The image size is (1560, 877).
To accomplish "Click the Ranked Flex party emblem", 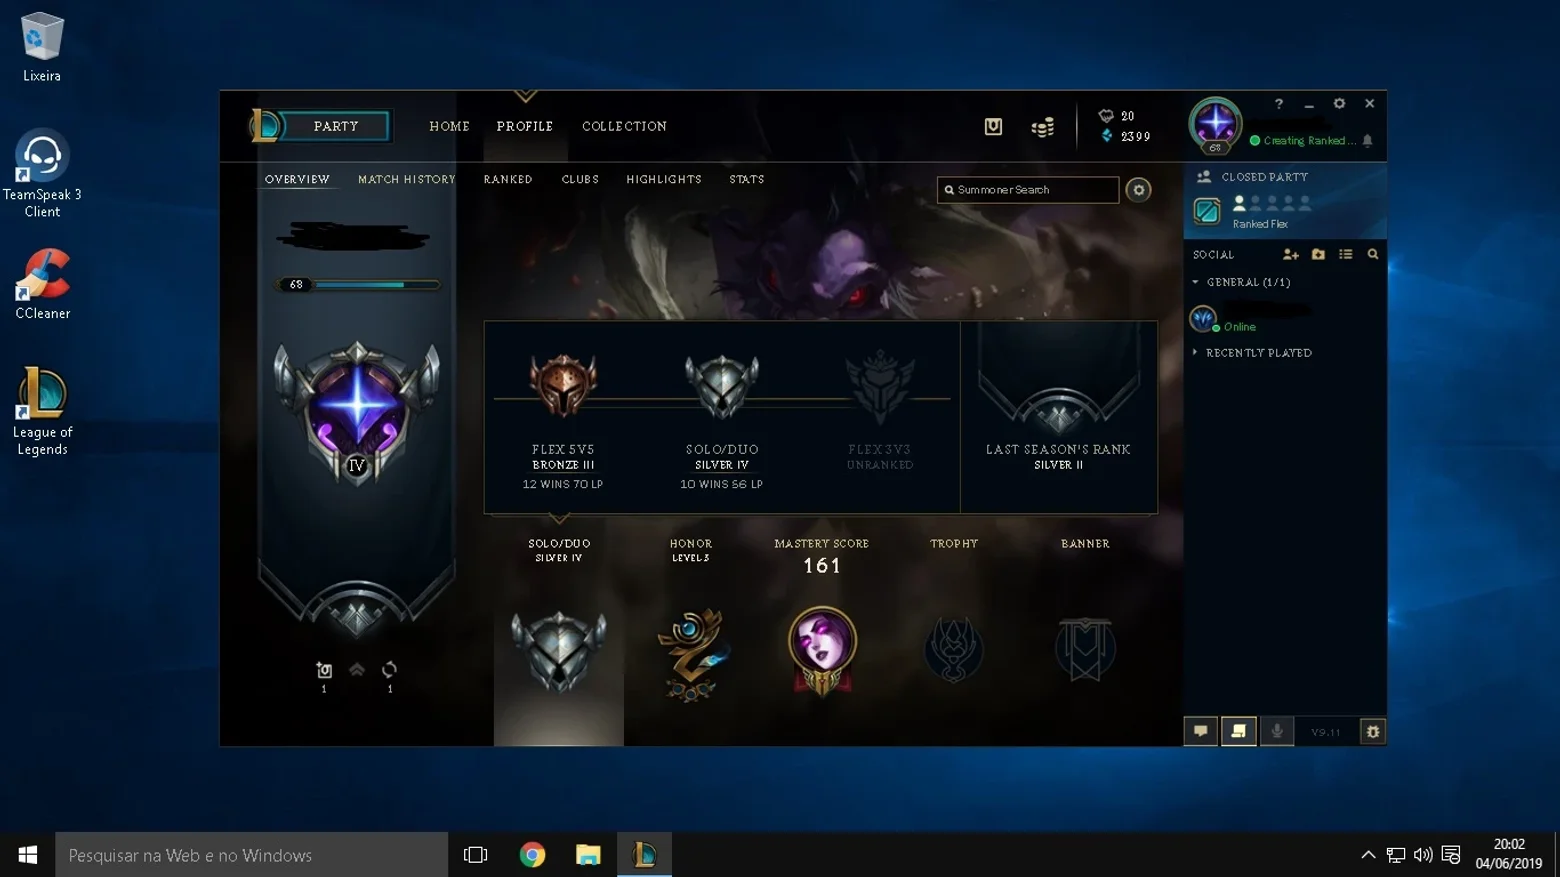I will coord(1207,211).
